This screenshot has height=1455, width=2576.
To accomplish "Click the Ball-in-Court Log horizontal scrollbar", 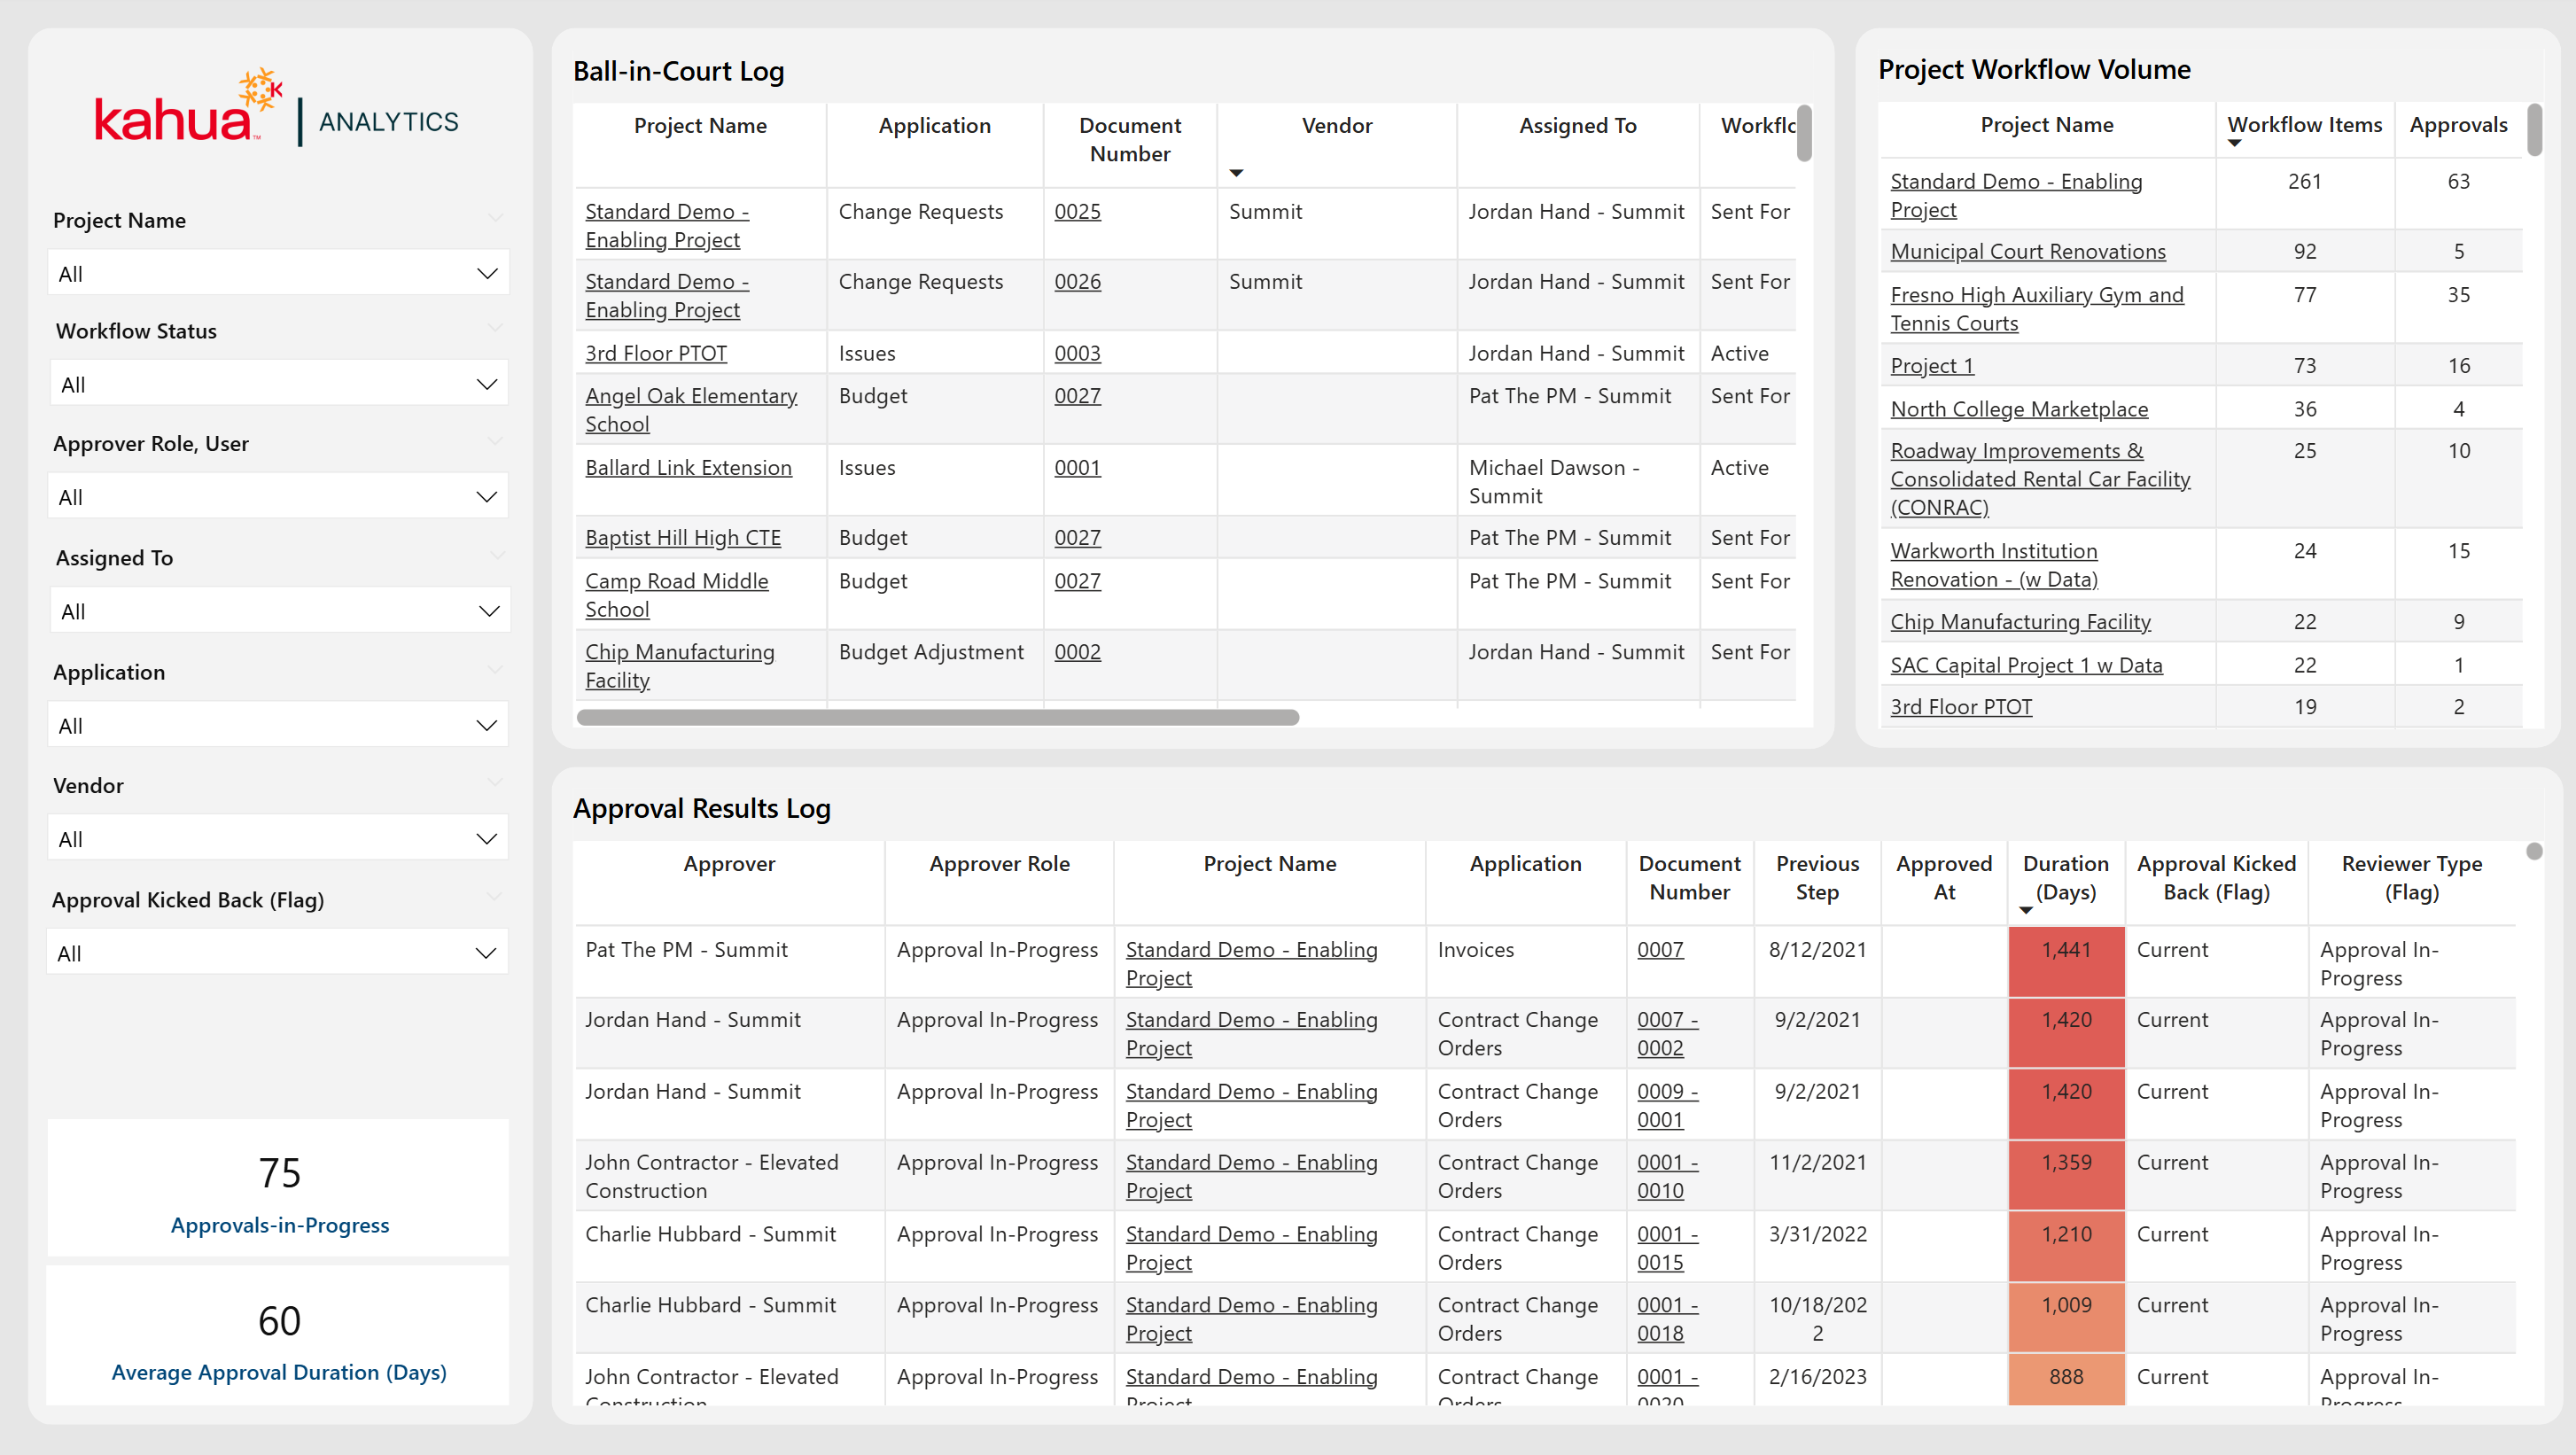I will point(937,718).
